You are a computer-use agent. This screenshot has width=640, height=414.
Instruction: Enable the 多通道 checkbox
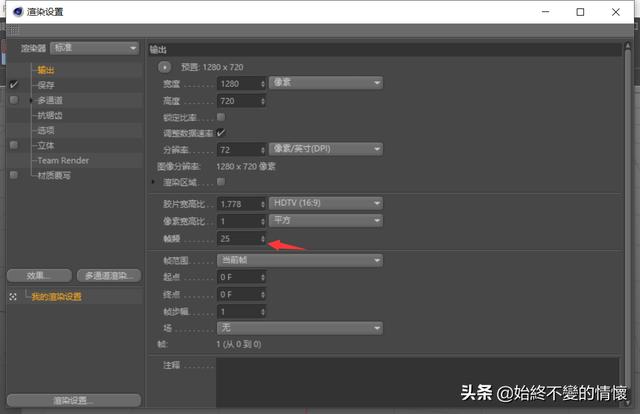pyautogui.click(x=14, y=100)
